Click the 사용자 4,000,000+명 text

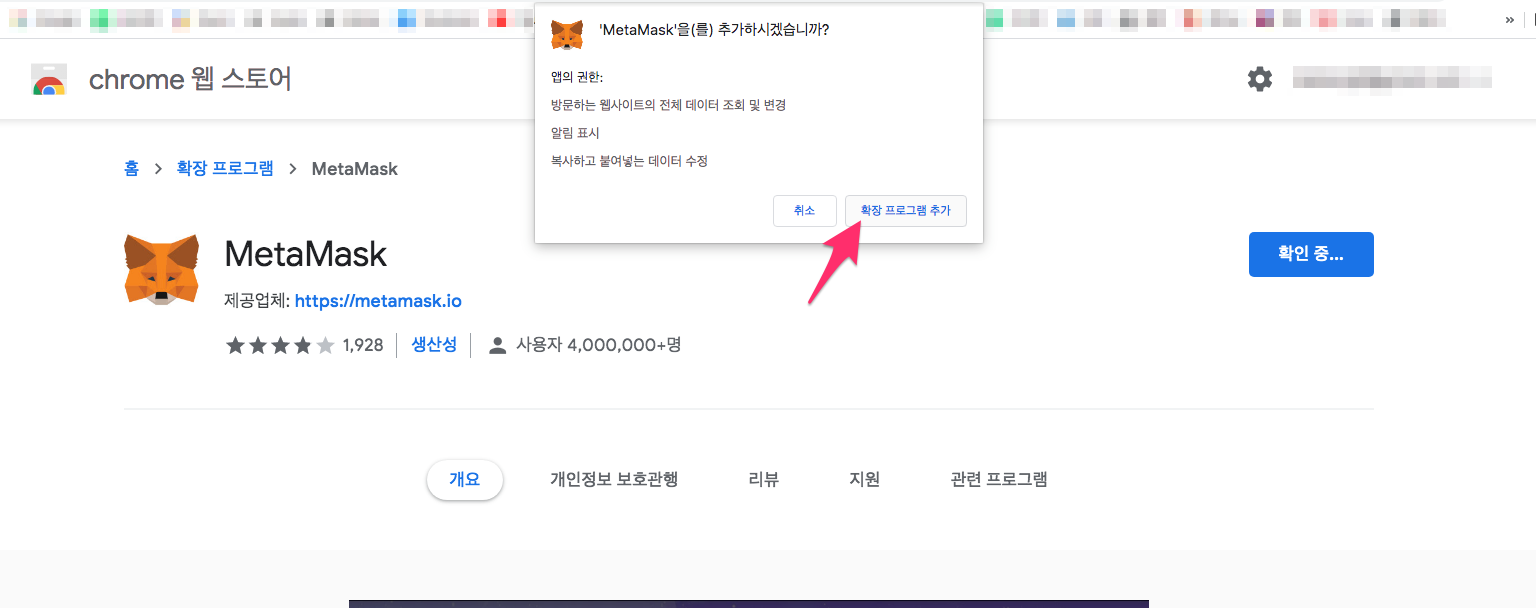point(598,345)
